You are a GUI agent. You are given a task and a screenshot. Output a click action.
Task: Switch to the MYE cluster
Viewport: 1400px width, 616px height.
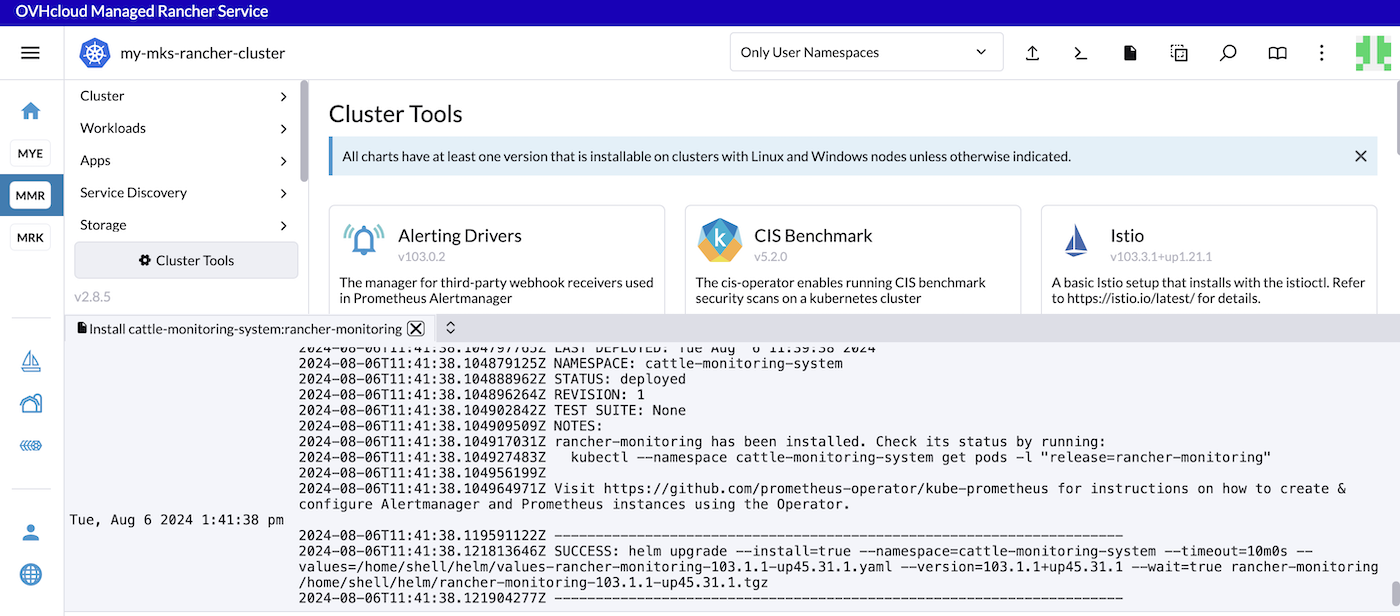[x=31, y=154]
